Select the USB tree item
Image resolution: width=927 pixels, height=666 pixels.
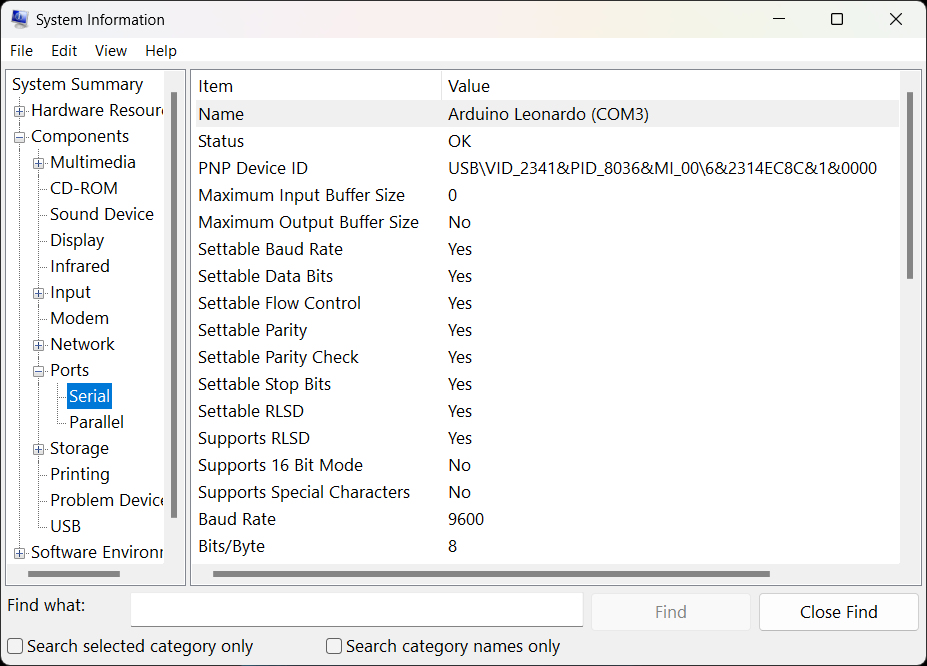pyautogui.click(x=65, y=527)
